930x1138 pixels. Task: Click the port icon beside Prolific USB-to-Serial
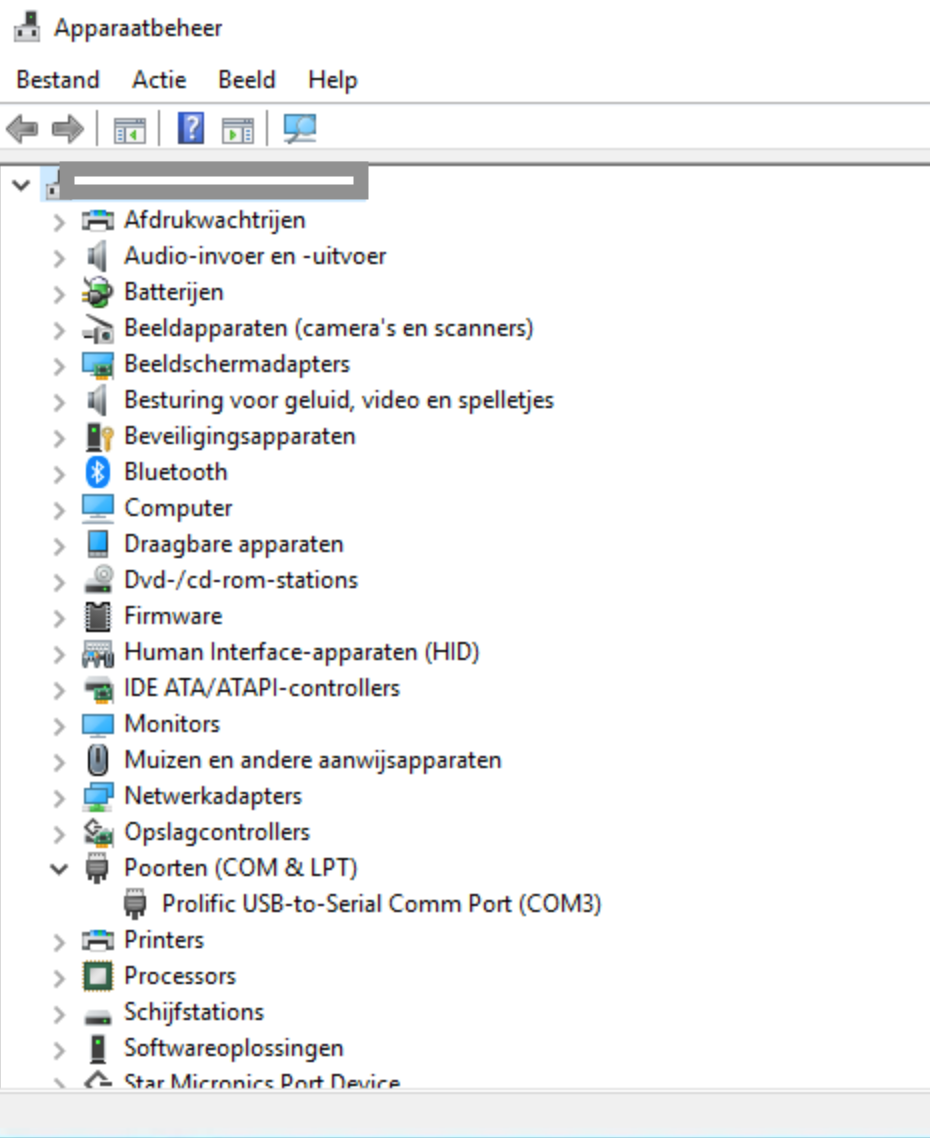(135, 904)
